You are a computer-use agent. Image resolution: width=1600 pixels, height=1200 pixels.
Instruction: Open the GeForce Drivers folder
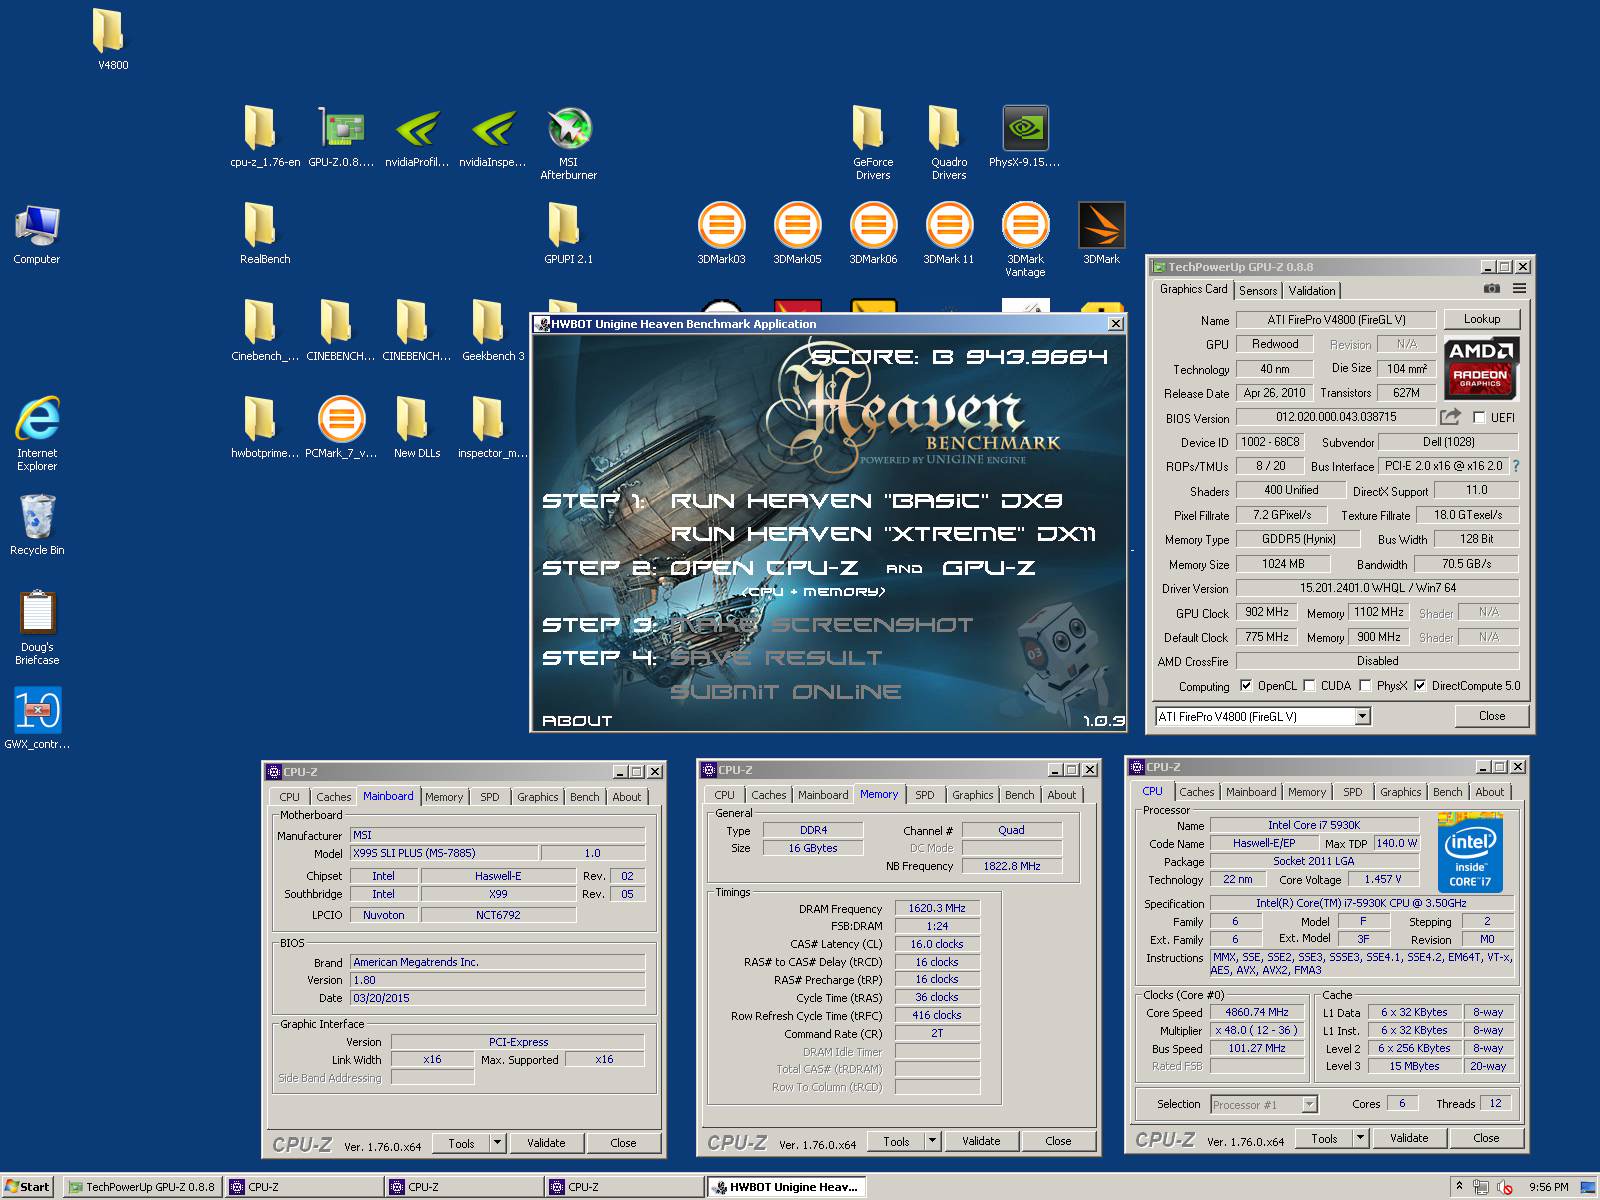click(x=873, y=143)
